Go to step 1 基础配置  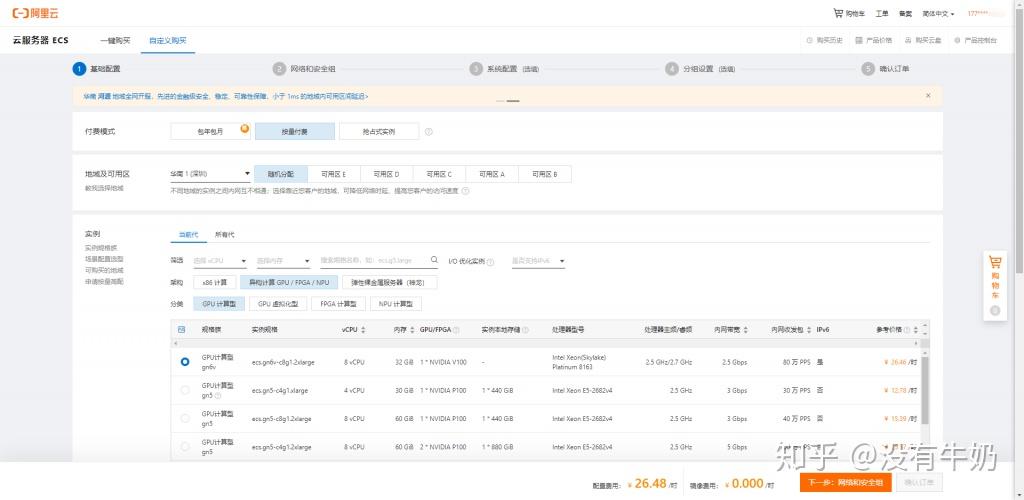pyautogui.click(x=97, y=69)
